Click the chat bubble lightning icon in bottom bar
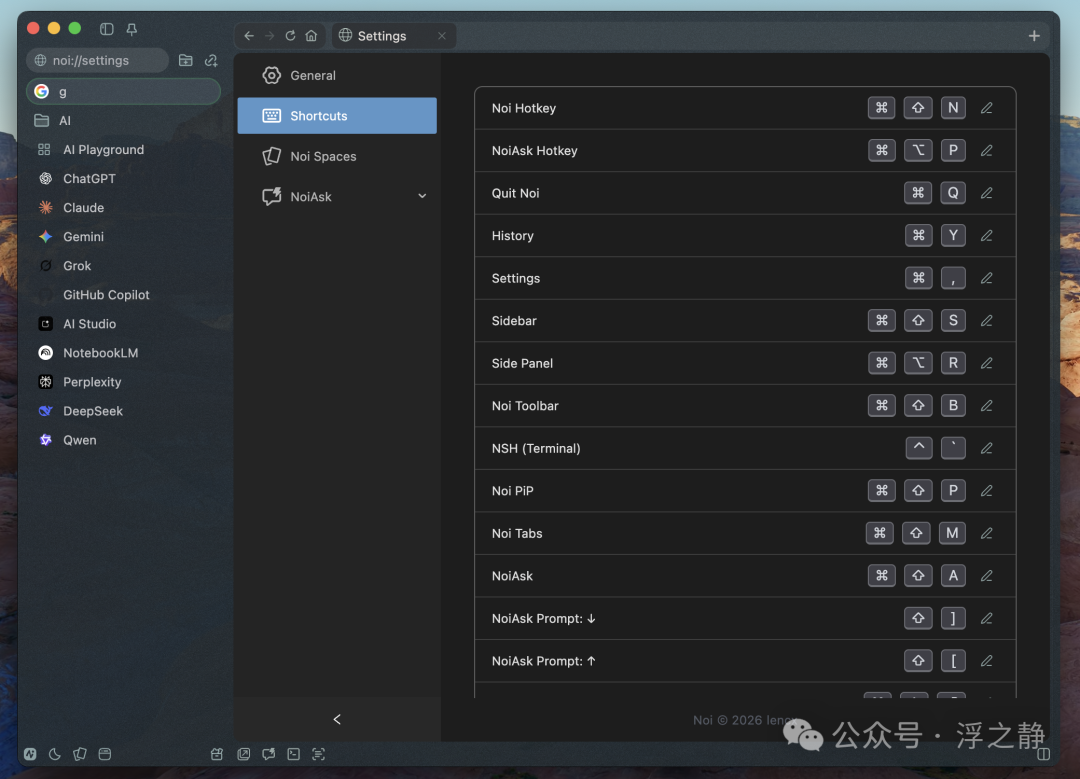Screen dimensions: 1080x779 click(x=269, y=754)
